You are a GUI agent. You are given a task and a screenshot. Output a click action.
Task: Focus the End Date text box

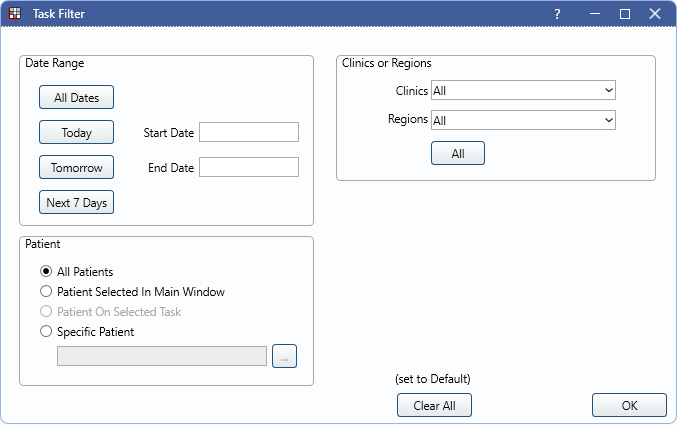249,167
